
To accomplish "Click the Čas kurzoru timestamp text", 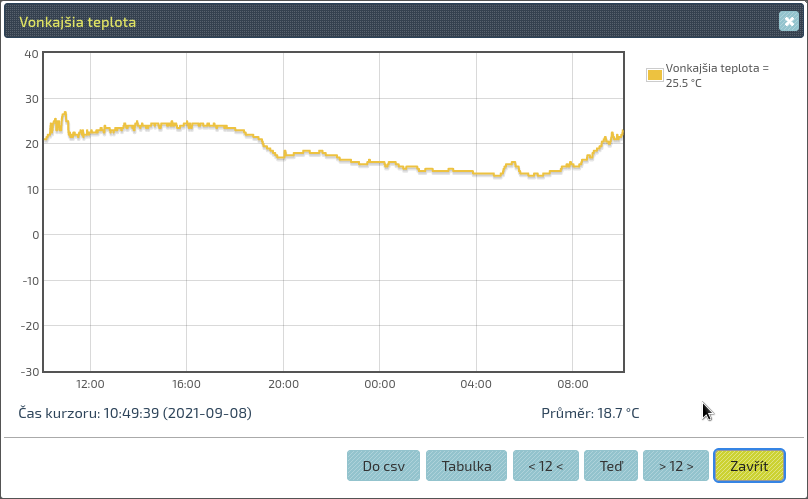I will 135,413.
